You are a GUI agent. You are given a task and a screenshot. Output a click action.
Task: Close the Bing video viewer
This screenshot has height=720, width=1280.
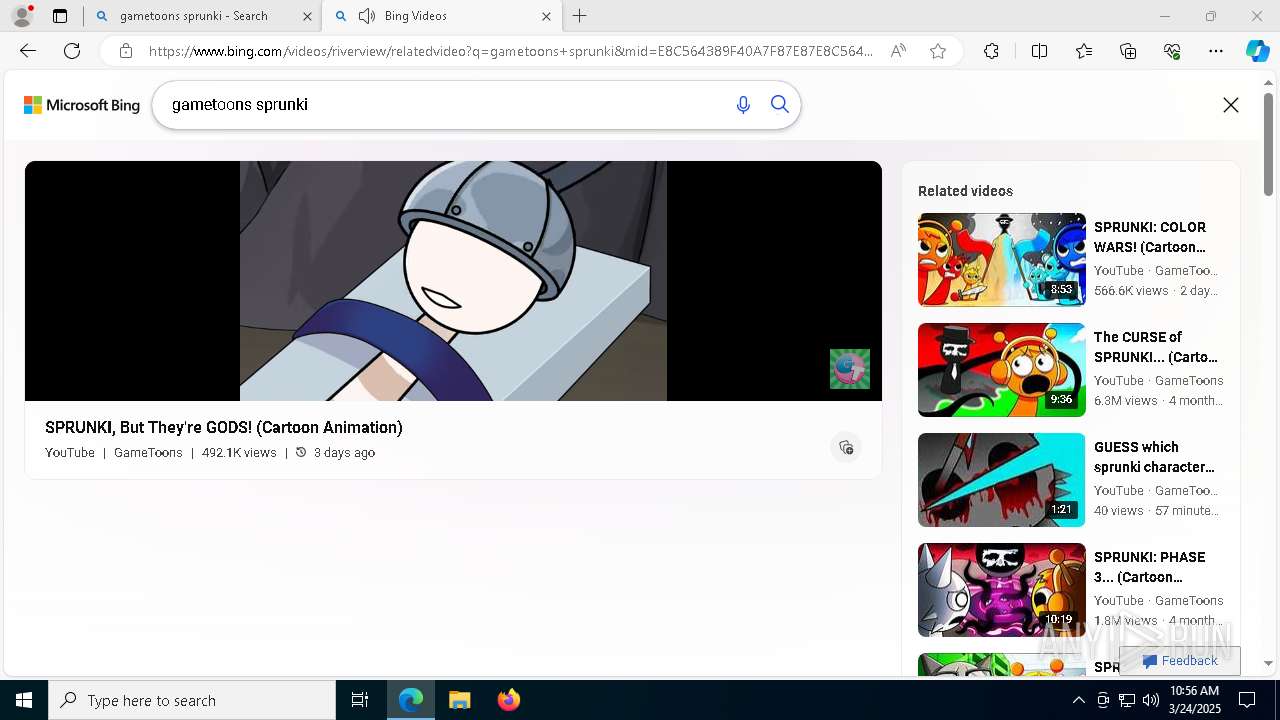1231,105
